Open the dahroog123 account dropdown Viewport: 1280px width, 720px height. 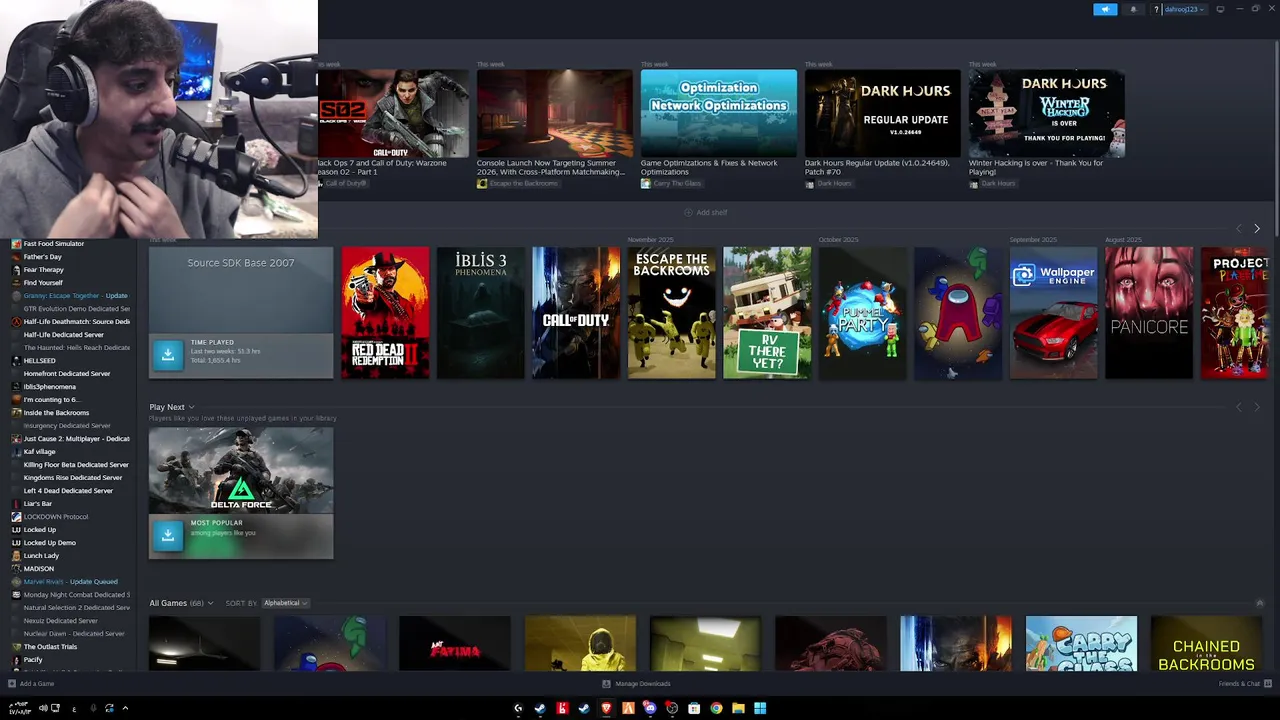click(1184, 9)
